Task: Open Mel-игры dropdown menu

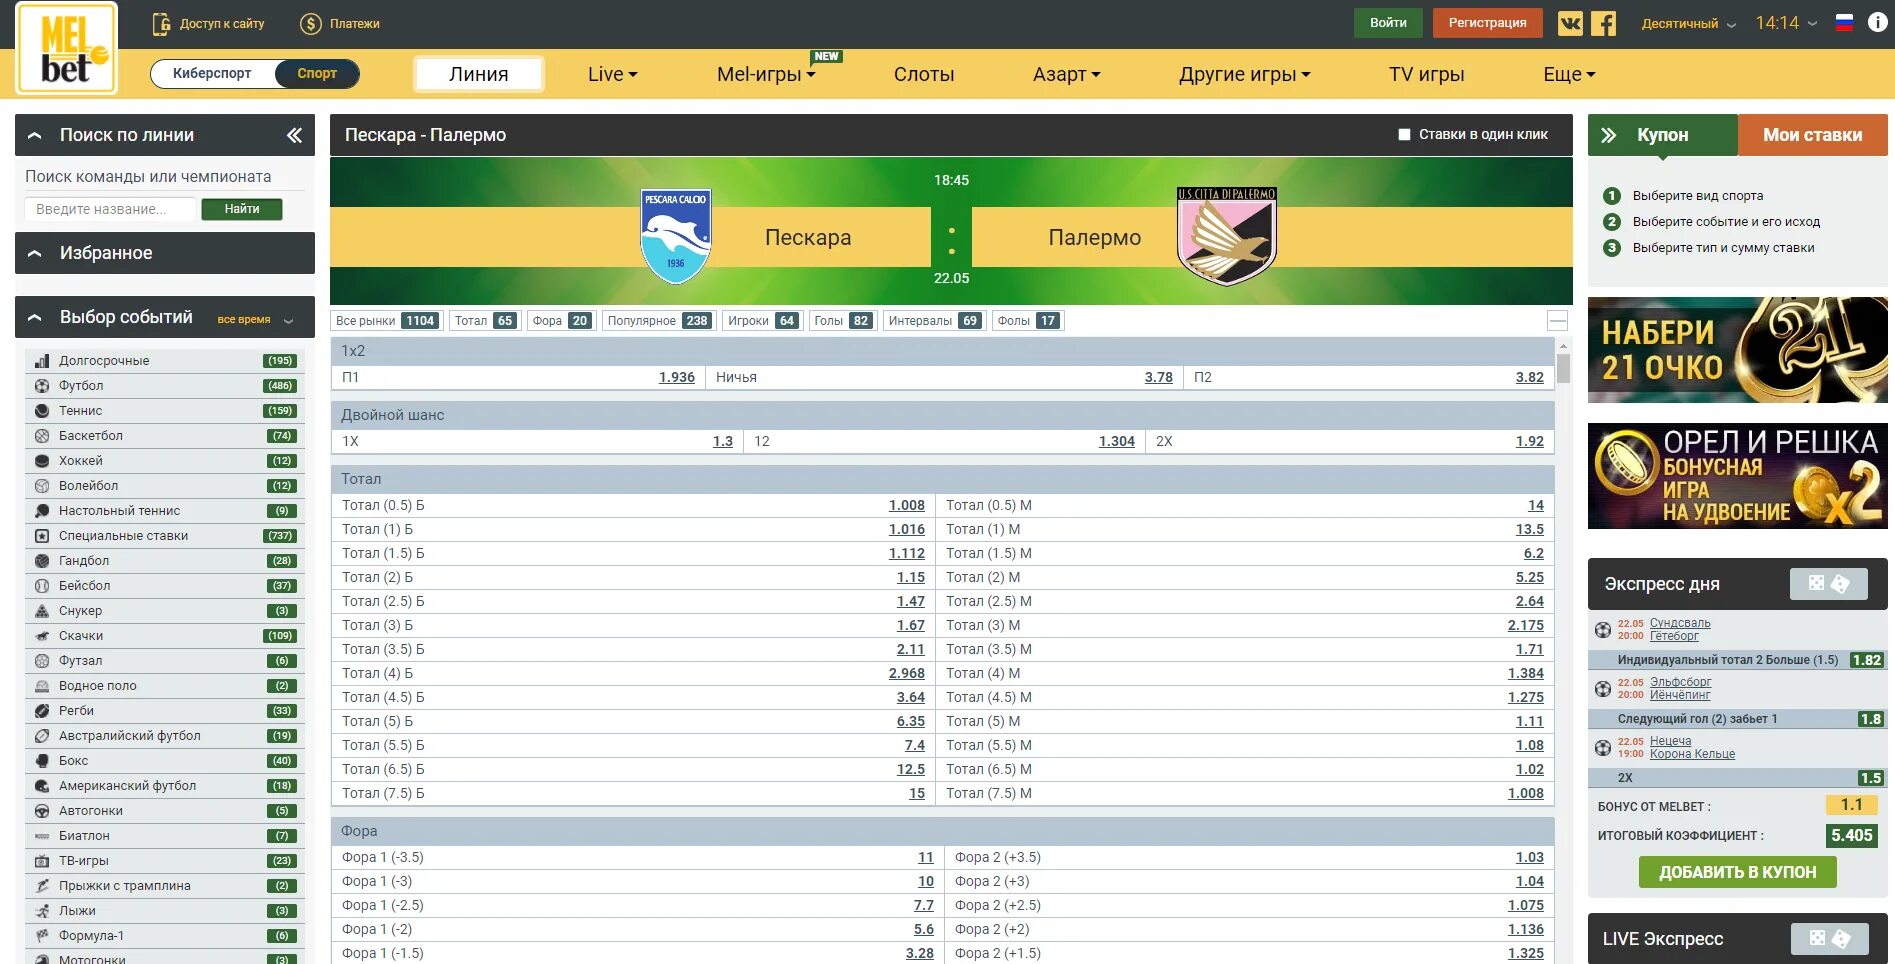Action: (x=766, y=74)
